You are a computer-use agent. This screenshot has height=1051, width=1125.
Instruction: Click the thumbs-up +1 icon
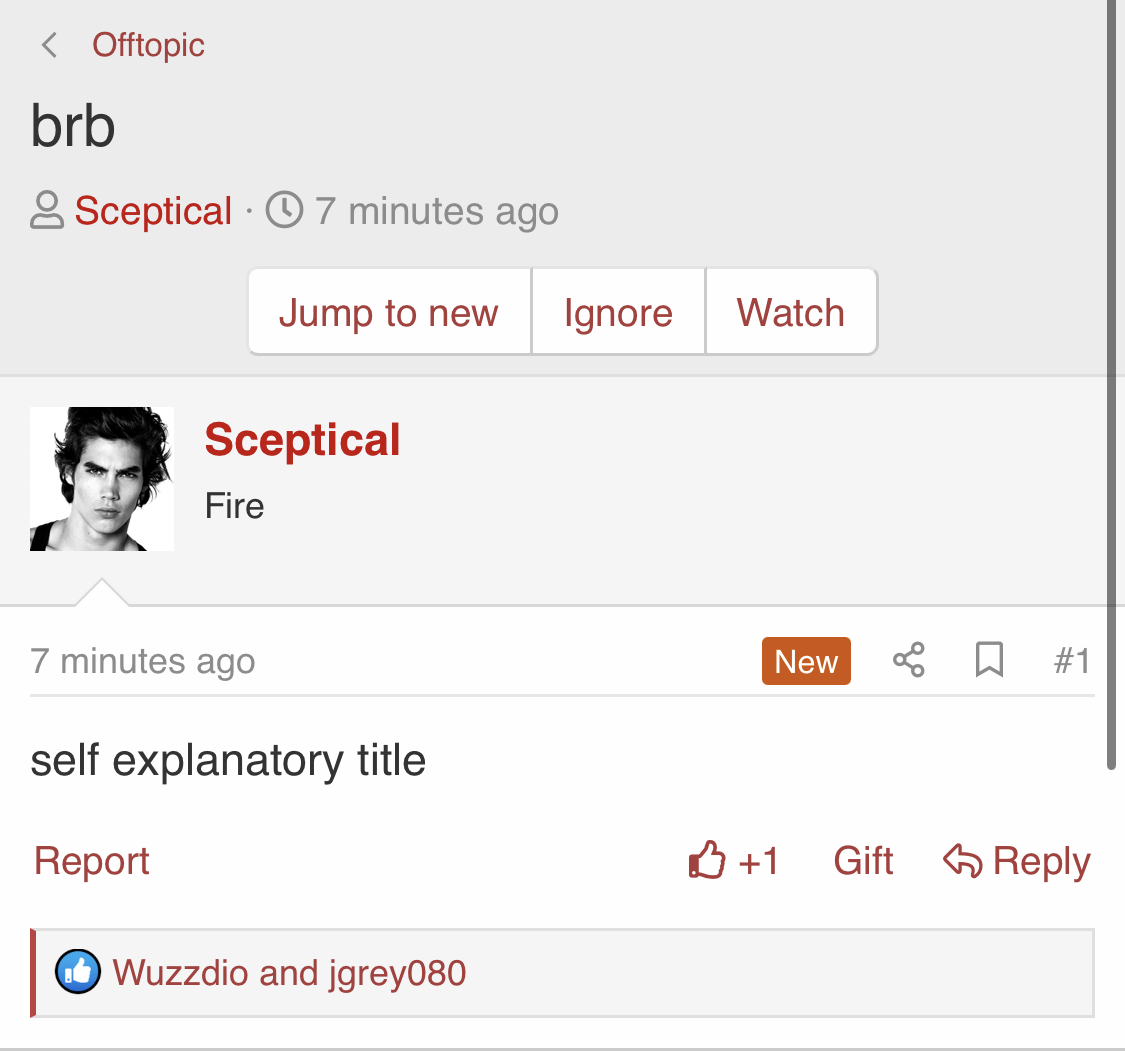click(707, 861)
